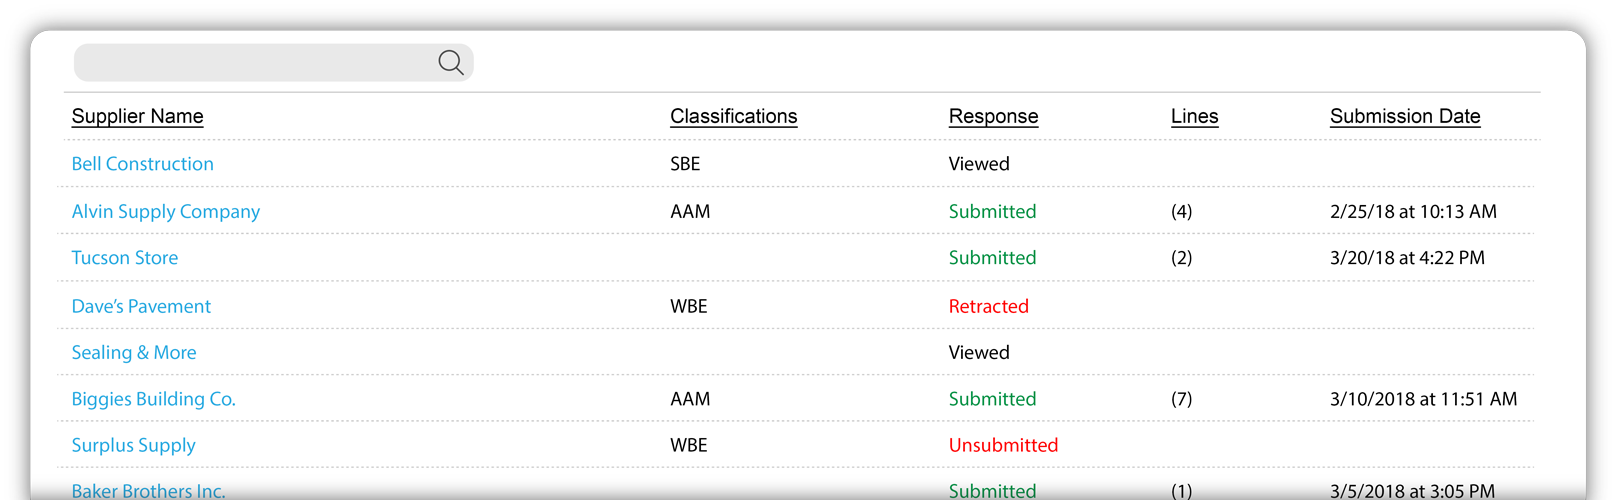The height and width of the screenshot is (500, 1616).
Task: Select the Dave's Pavement supplier
Action: (x=141, y=306)
